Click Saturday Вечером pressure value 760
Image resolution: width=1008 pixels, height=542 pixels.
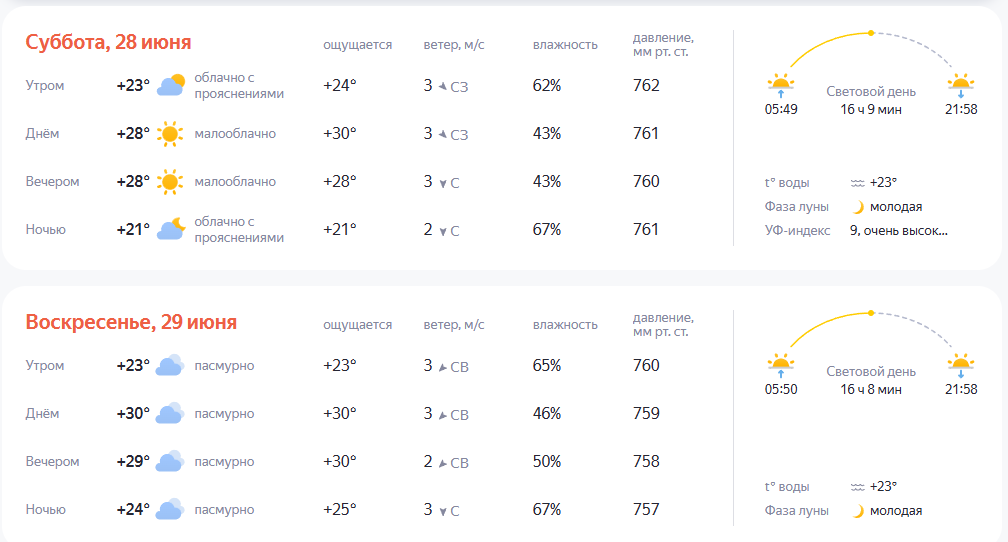[646, 182]
